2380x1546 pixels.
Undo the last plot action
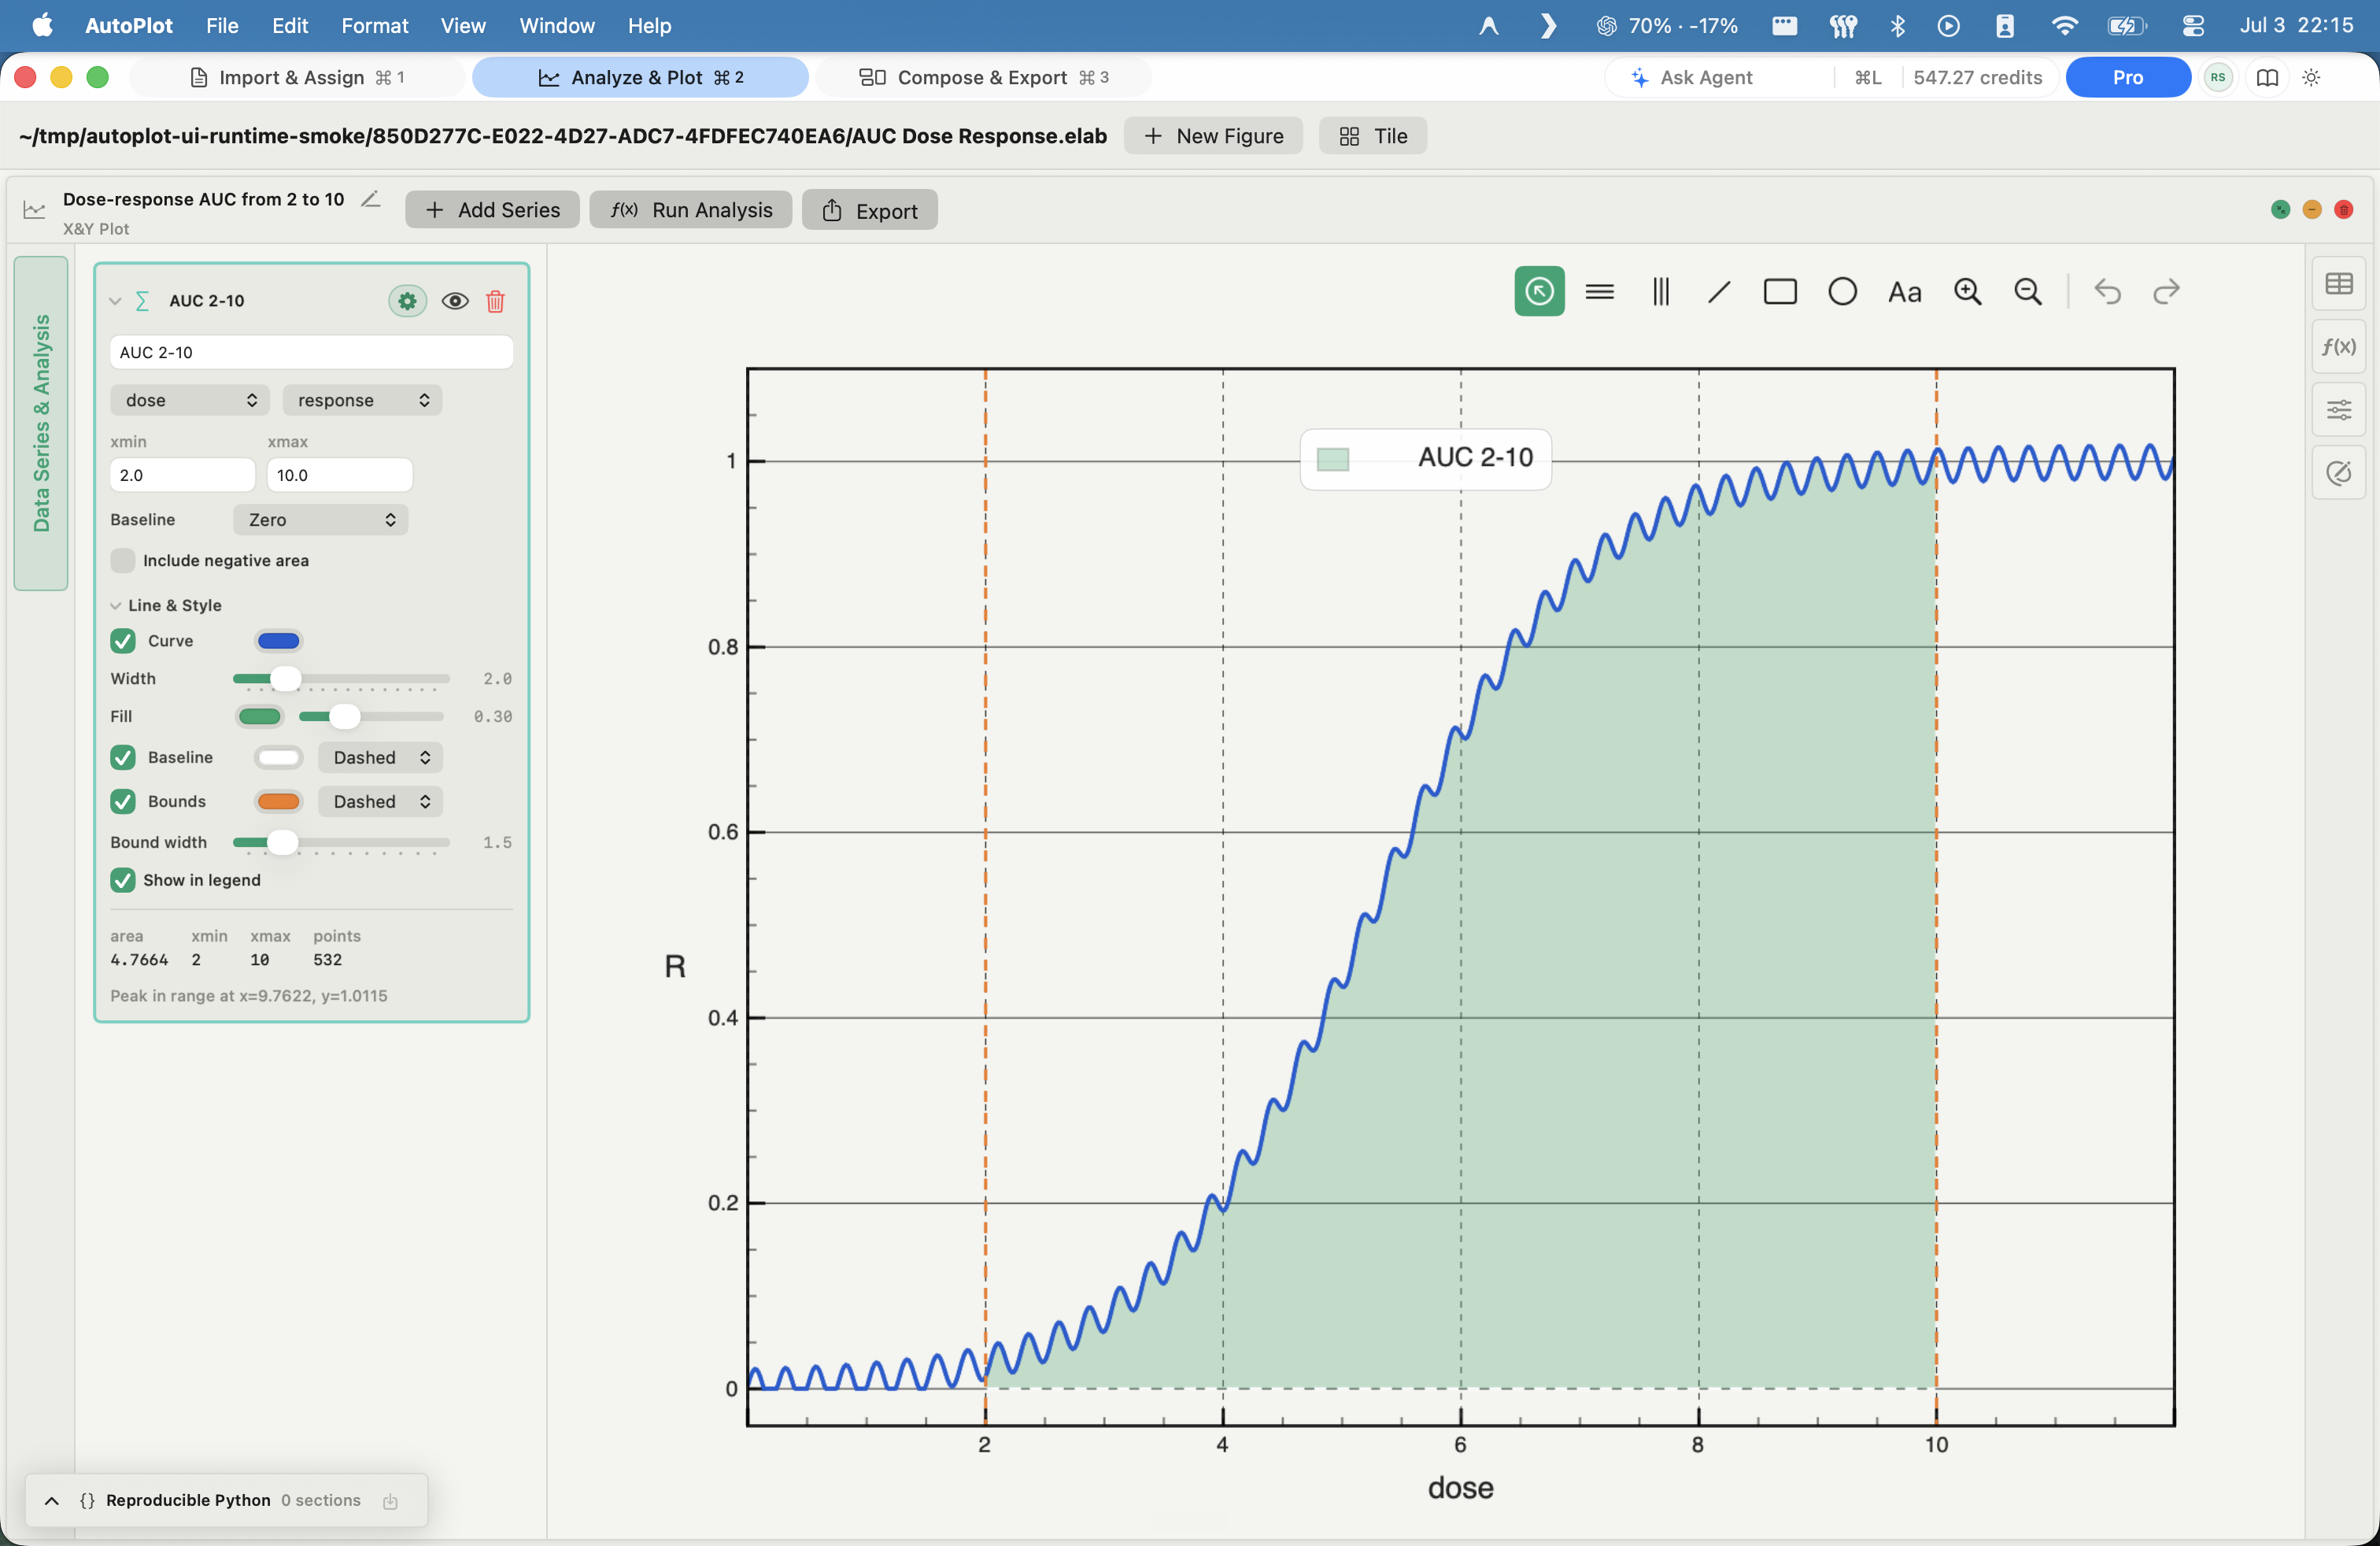pyautogui.click(x=2107, y=291)
